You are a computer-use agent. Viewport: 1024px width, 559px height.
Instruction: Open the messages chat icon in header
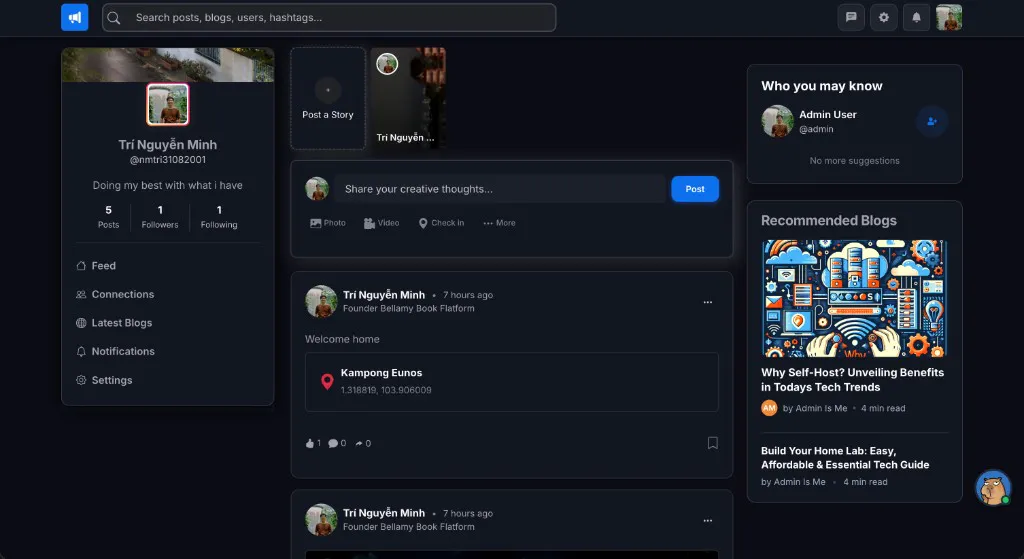851,18
